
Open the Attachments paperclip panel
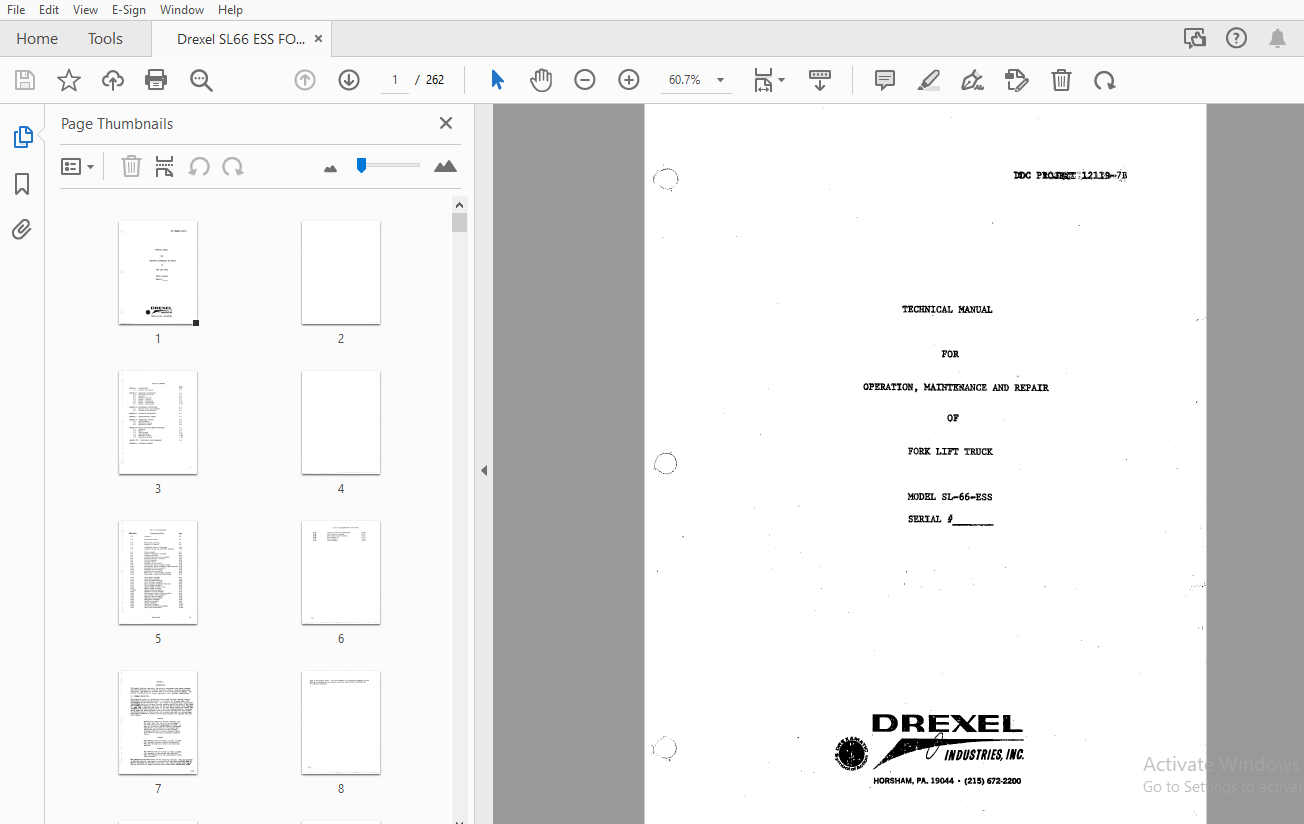coord(22,230)
